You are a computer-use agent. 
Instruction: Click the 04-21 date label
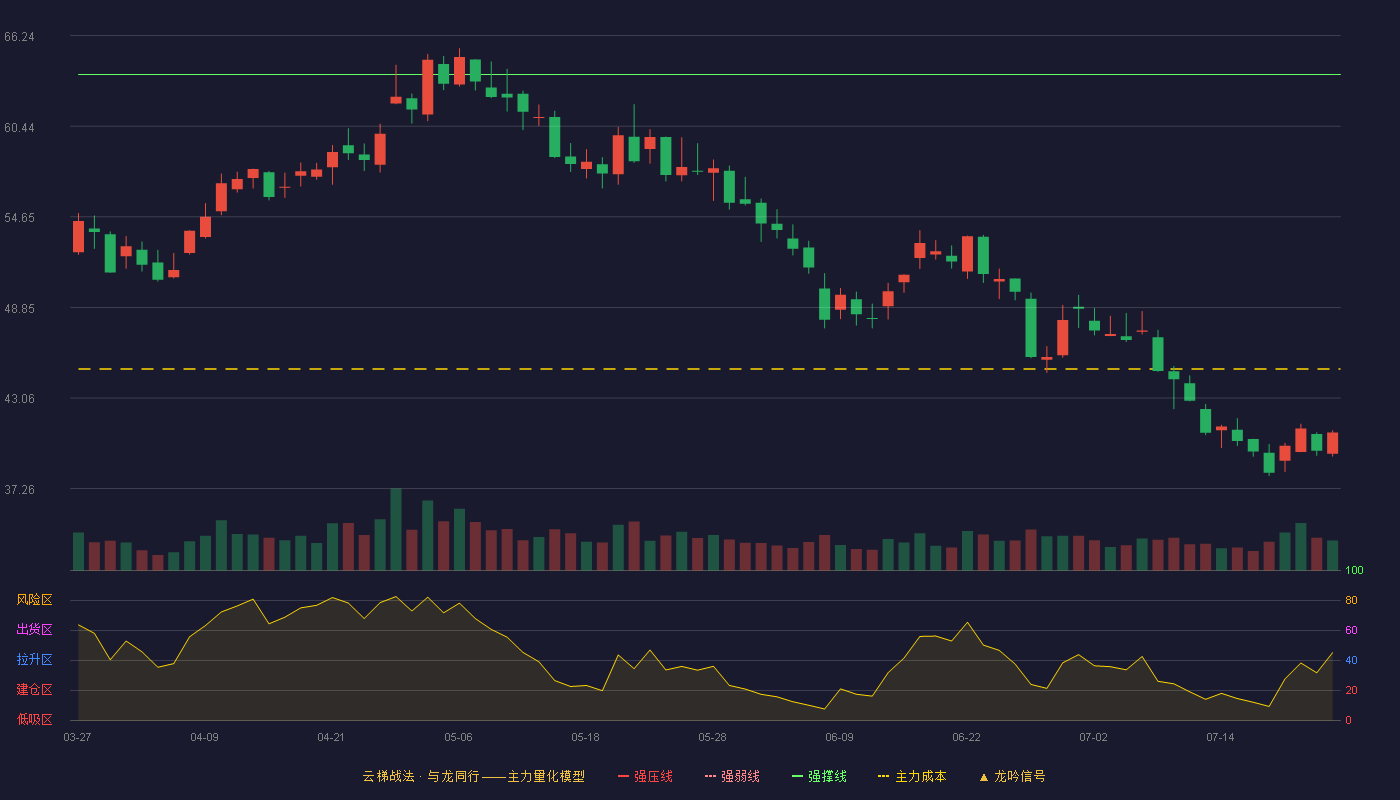331,737
